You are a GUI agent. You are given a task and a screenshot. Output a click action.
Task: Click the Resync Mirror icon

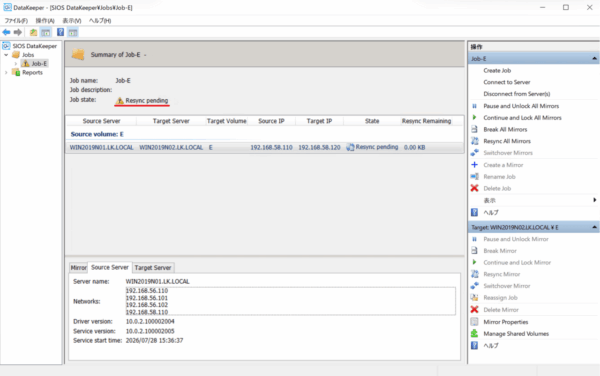[474, 274]
